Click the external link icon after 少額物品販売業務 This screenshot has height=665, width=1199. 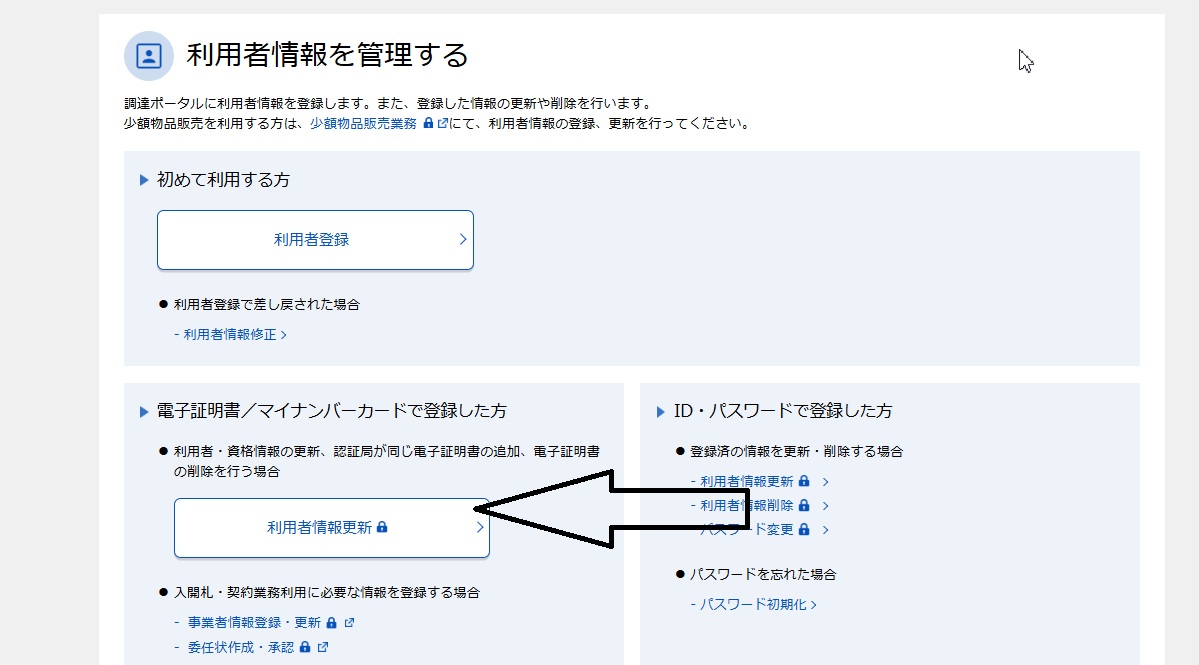pos(442,124)
